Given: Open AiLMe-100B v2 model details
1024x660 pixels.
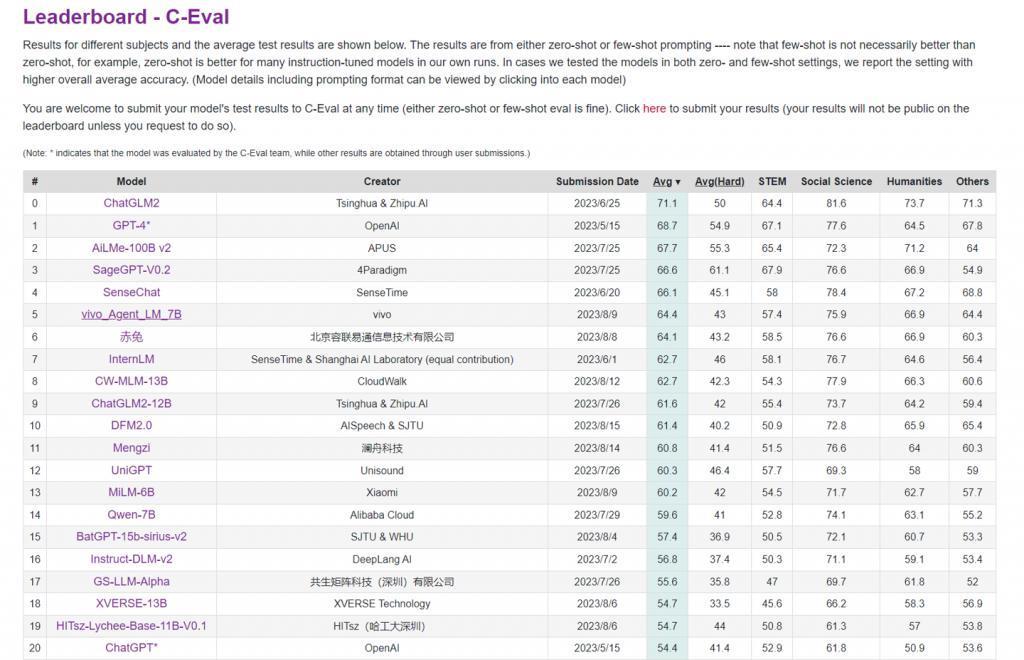Looking at the screenshot, I should pyautogui.click(x=131, y=248).
